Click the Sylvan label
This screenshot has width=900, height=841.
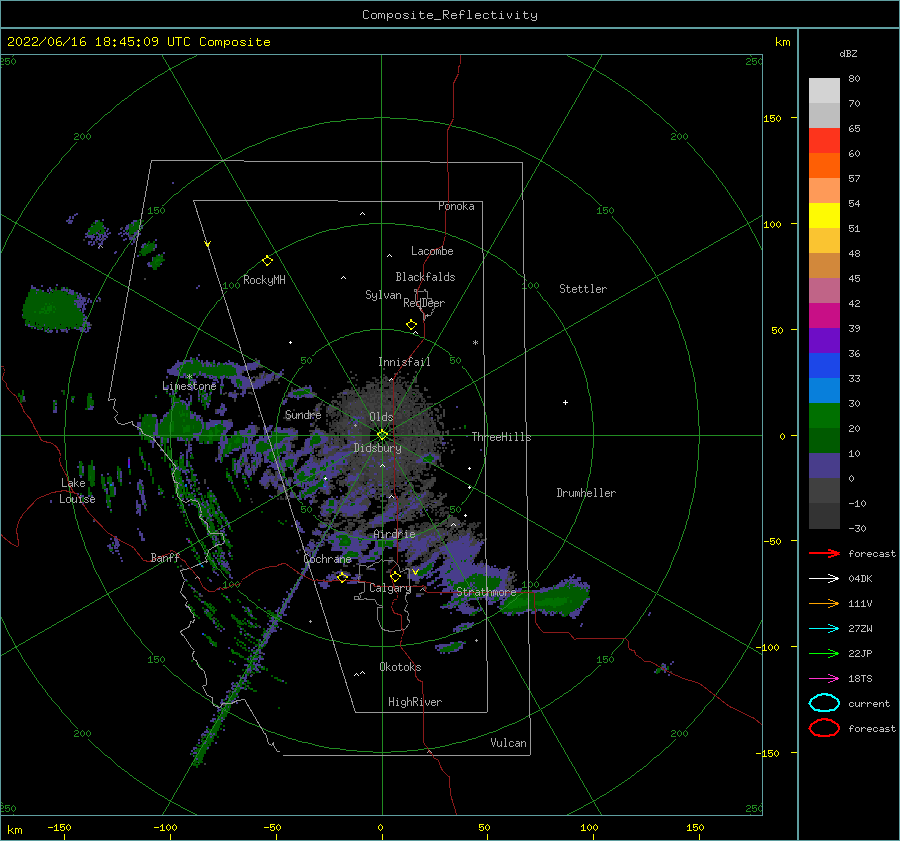(383, 295)
